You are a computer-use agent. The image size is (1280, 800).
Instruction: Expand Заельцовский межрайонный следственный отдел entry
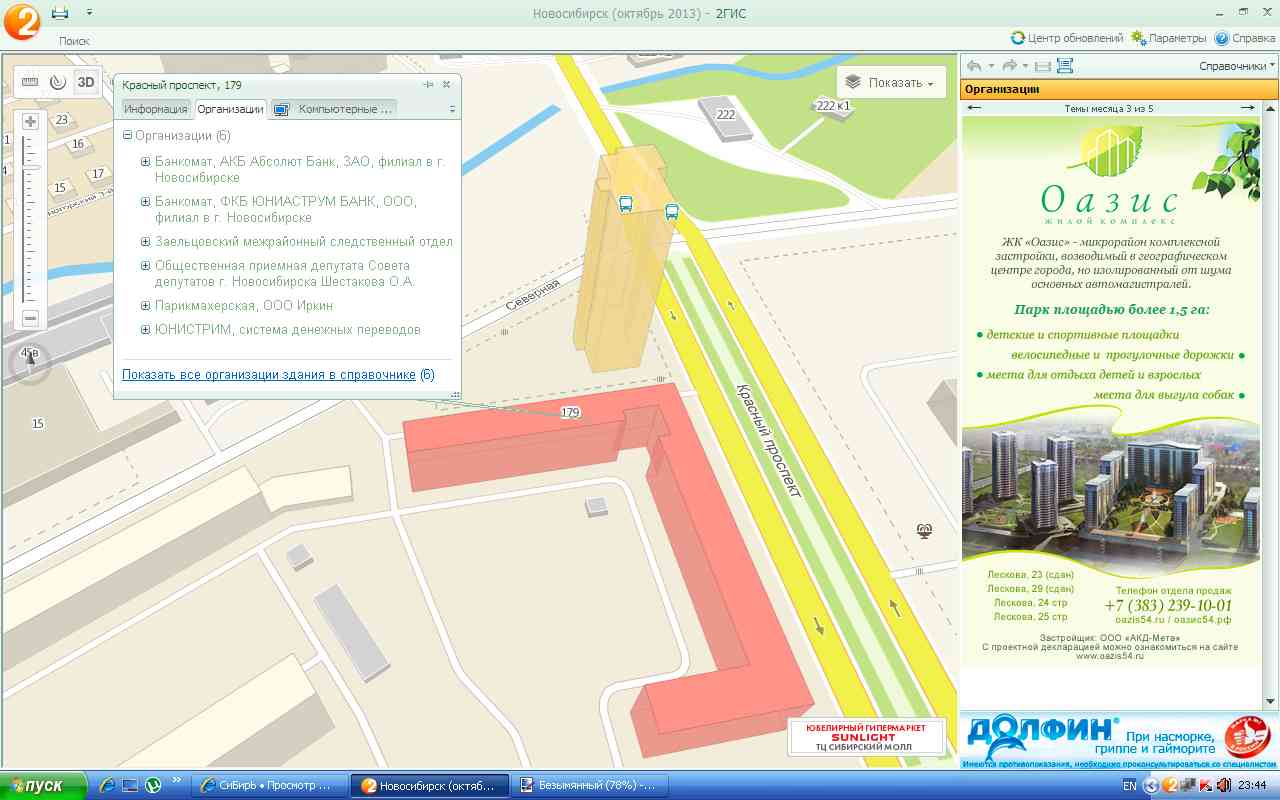pyautogui.click(x=145, y=242)
